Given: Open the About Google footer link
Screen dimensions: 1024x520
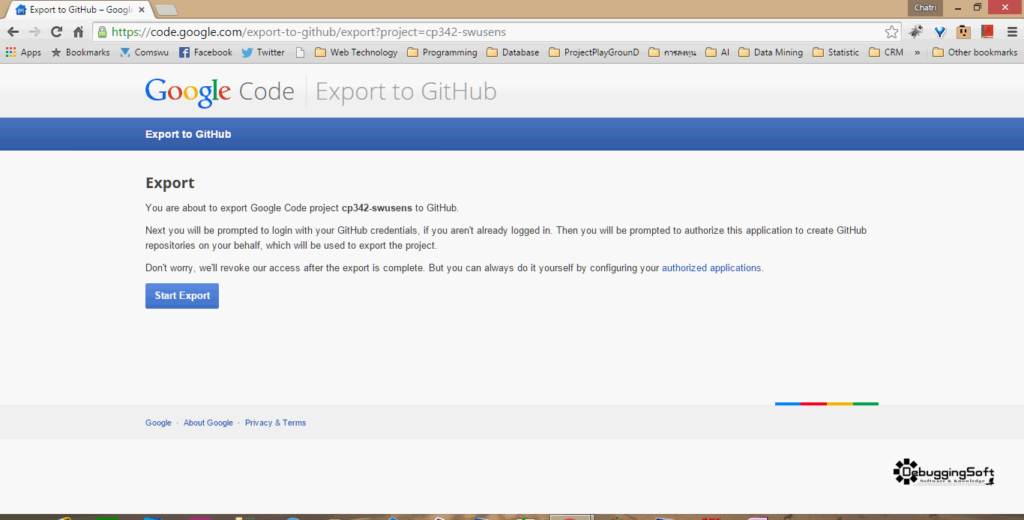Looking at the screenshot, I should 208,423.
